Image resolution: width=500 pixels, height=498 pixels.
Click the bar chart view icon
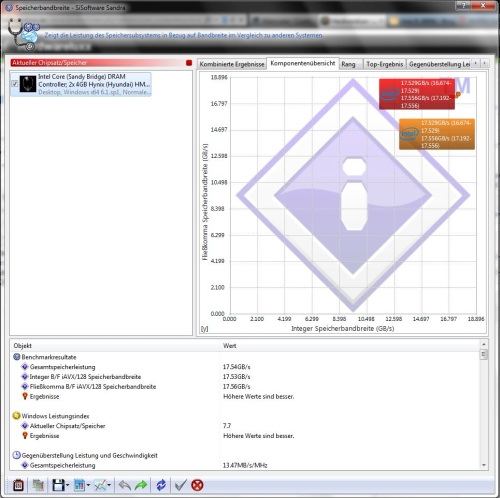tap(79, 485)
